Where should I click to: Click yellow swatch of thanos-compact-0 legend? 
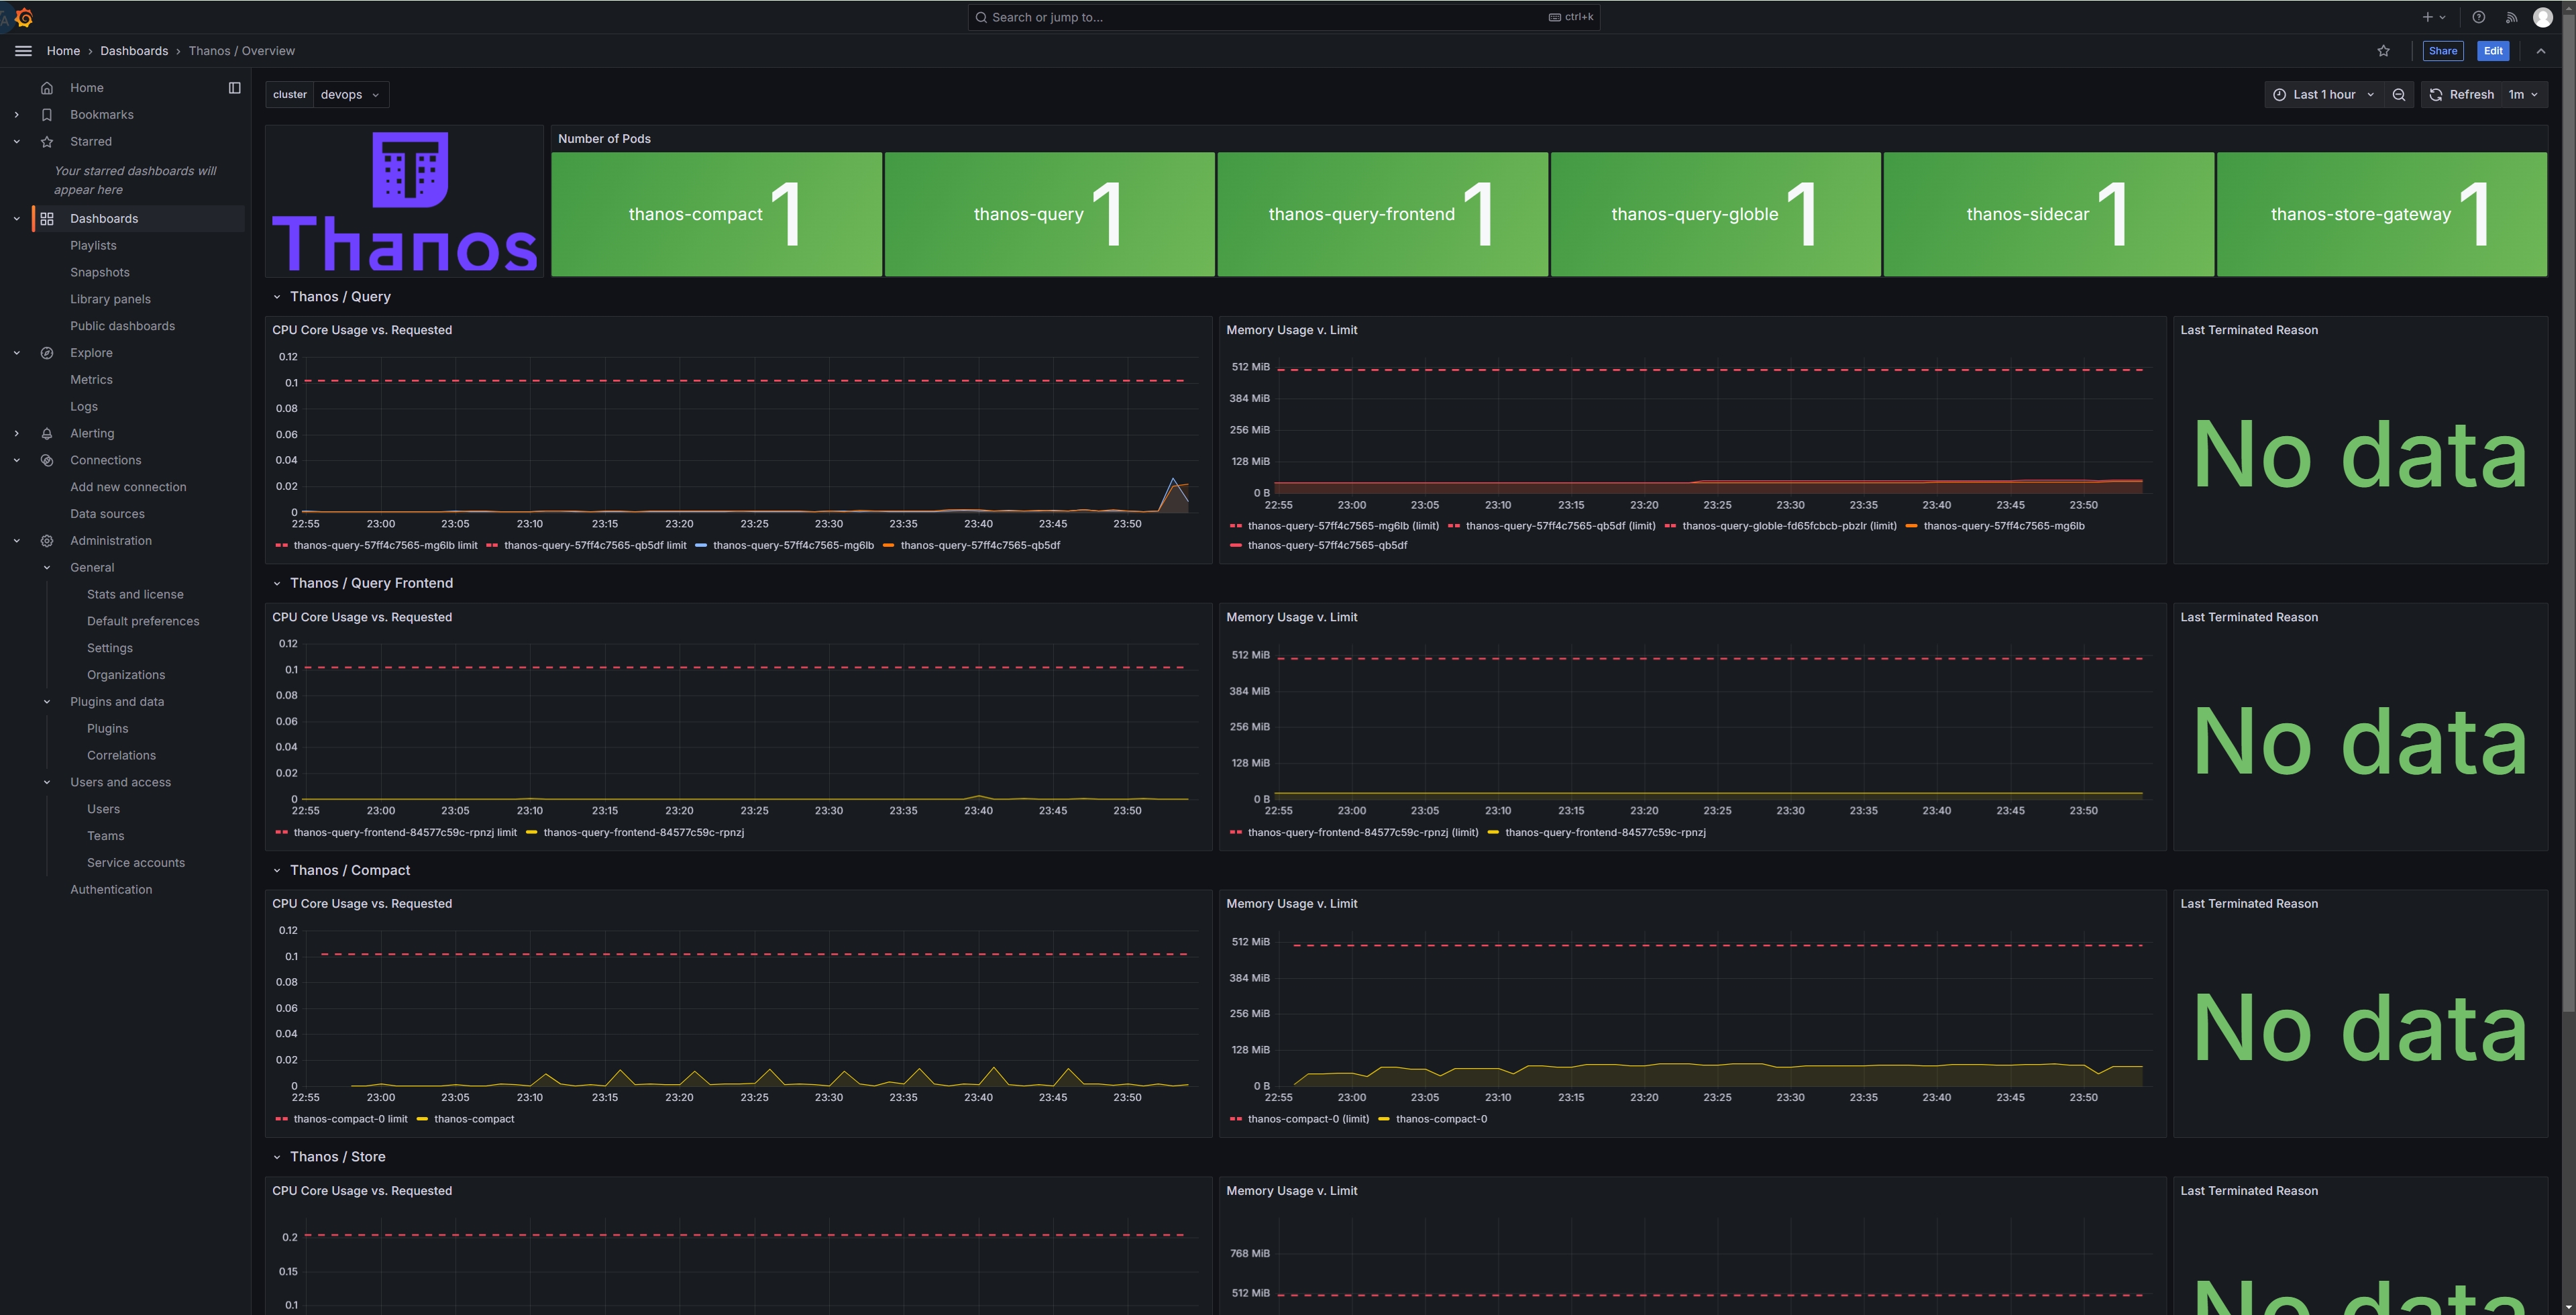coord(1384,1119)
